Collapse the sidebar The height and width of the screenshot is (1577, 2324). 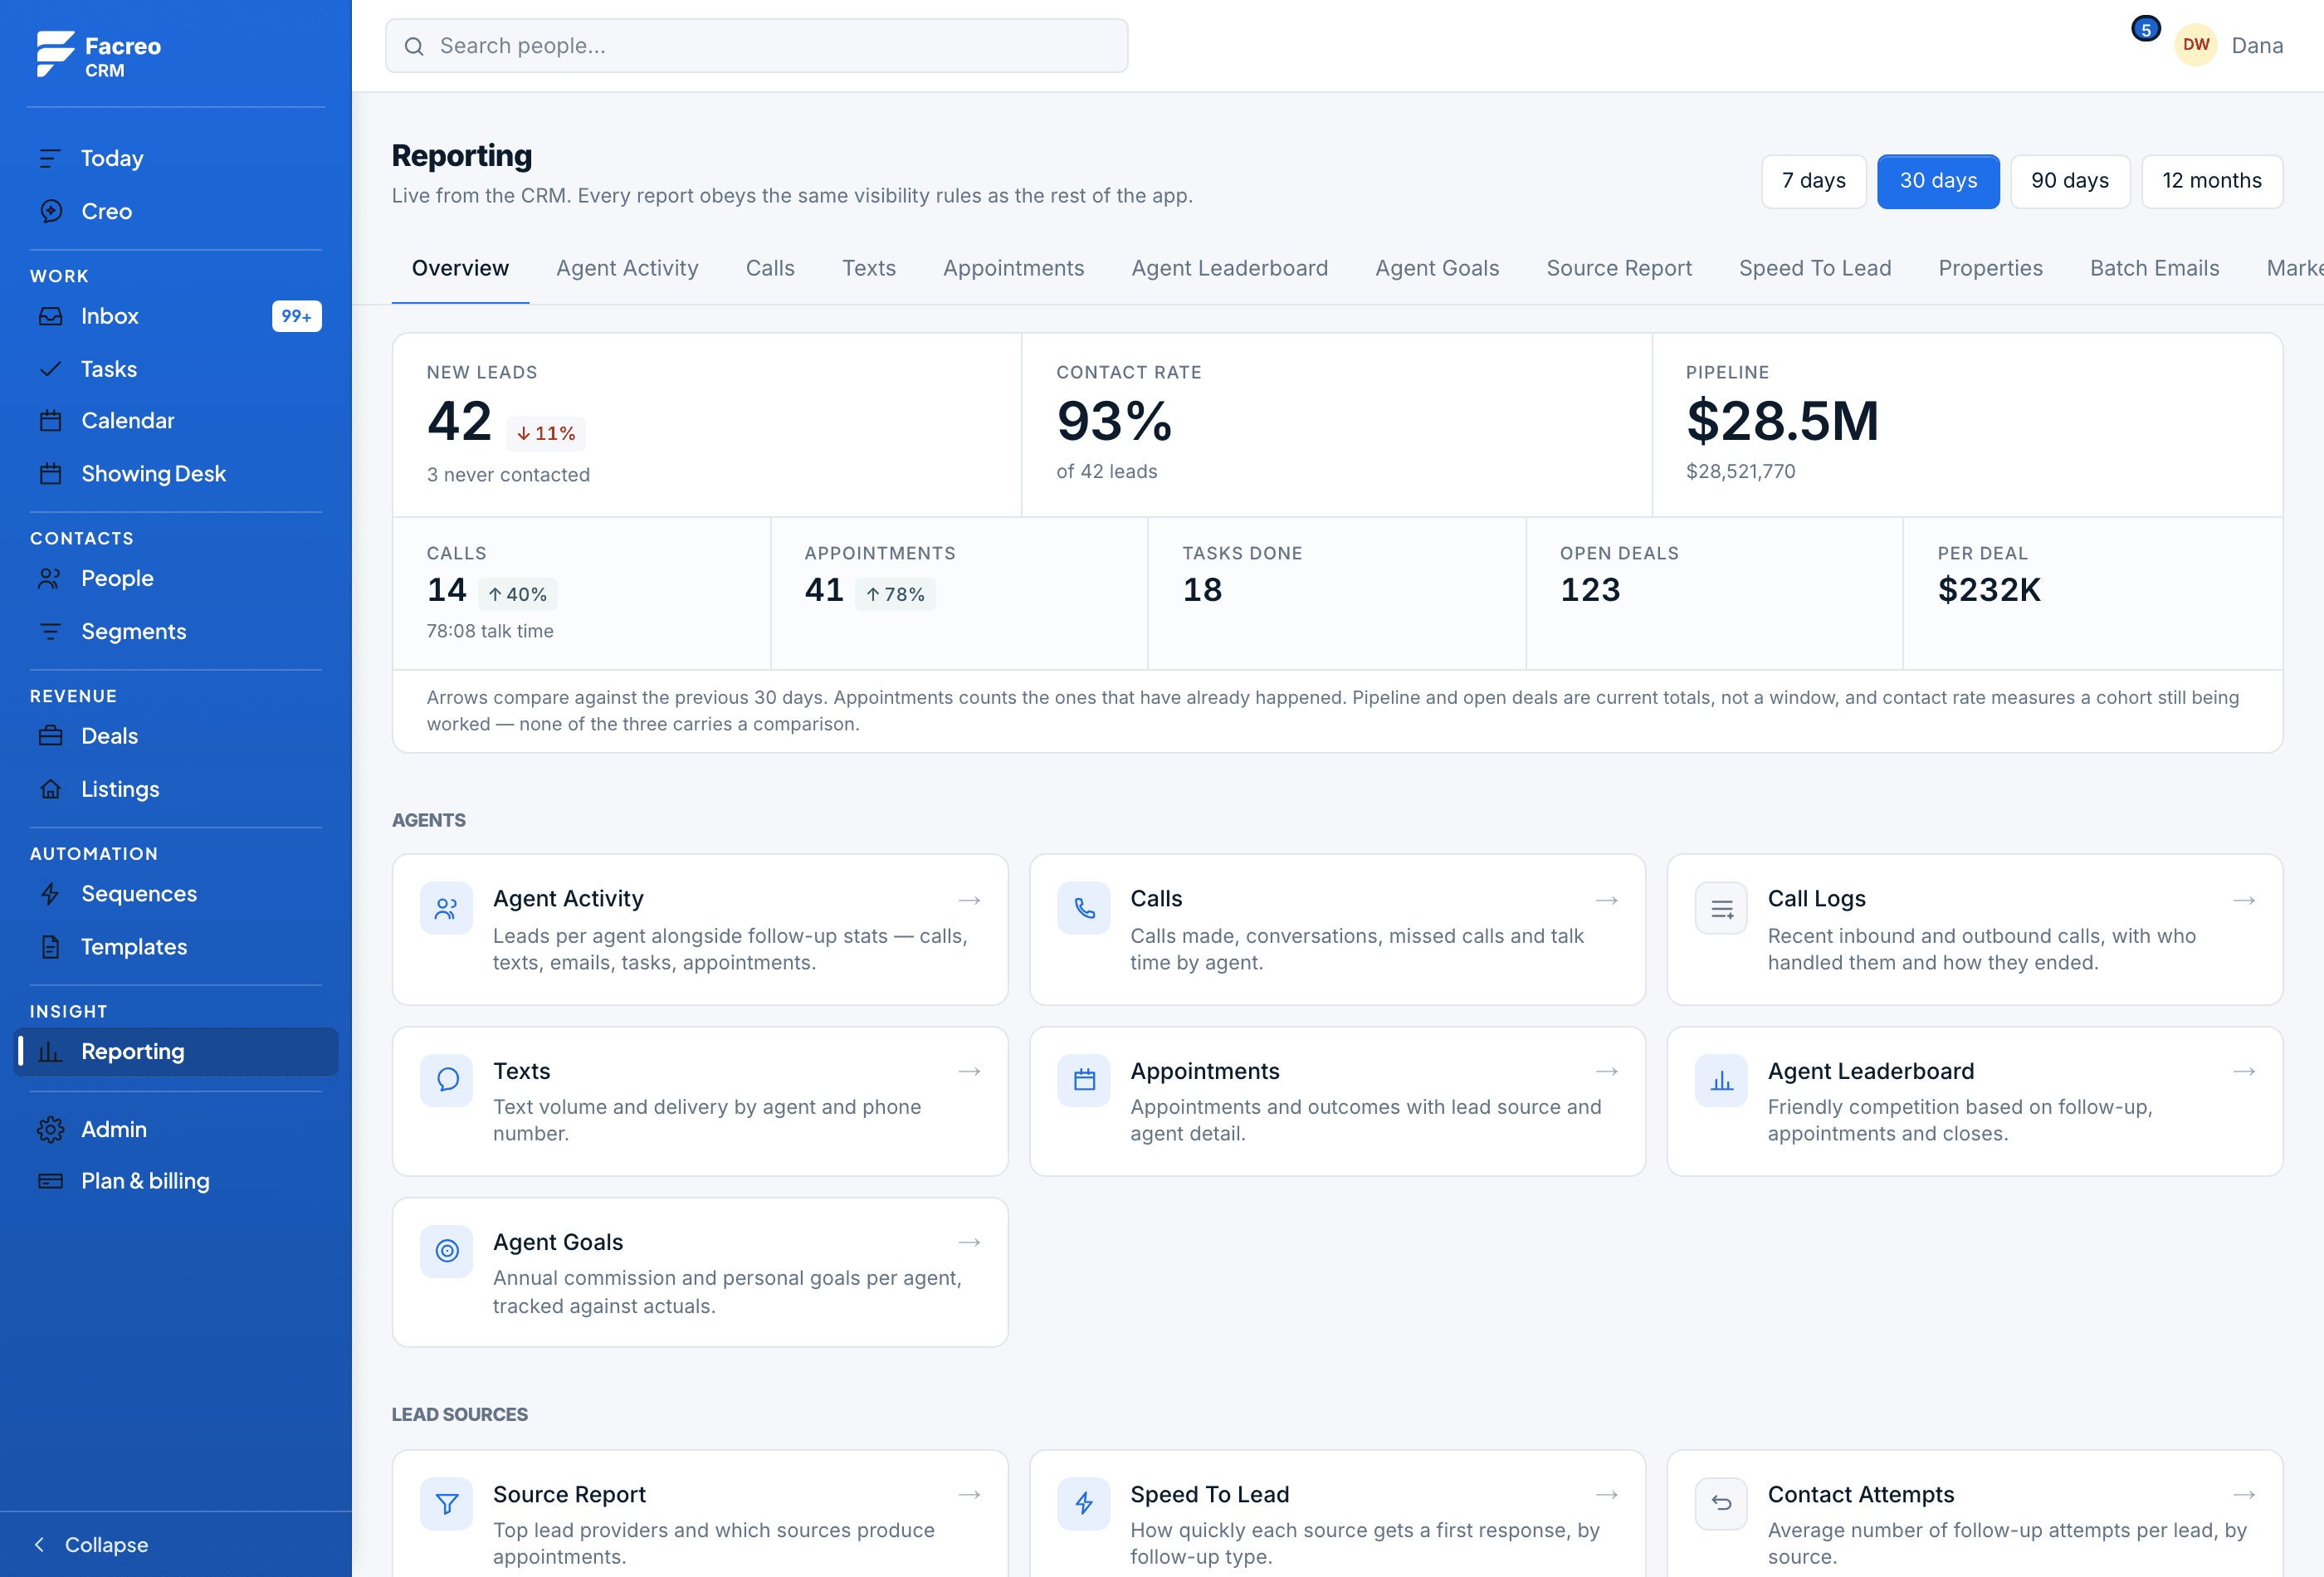click(x=92, y=1544)
